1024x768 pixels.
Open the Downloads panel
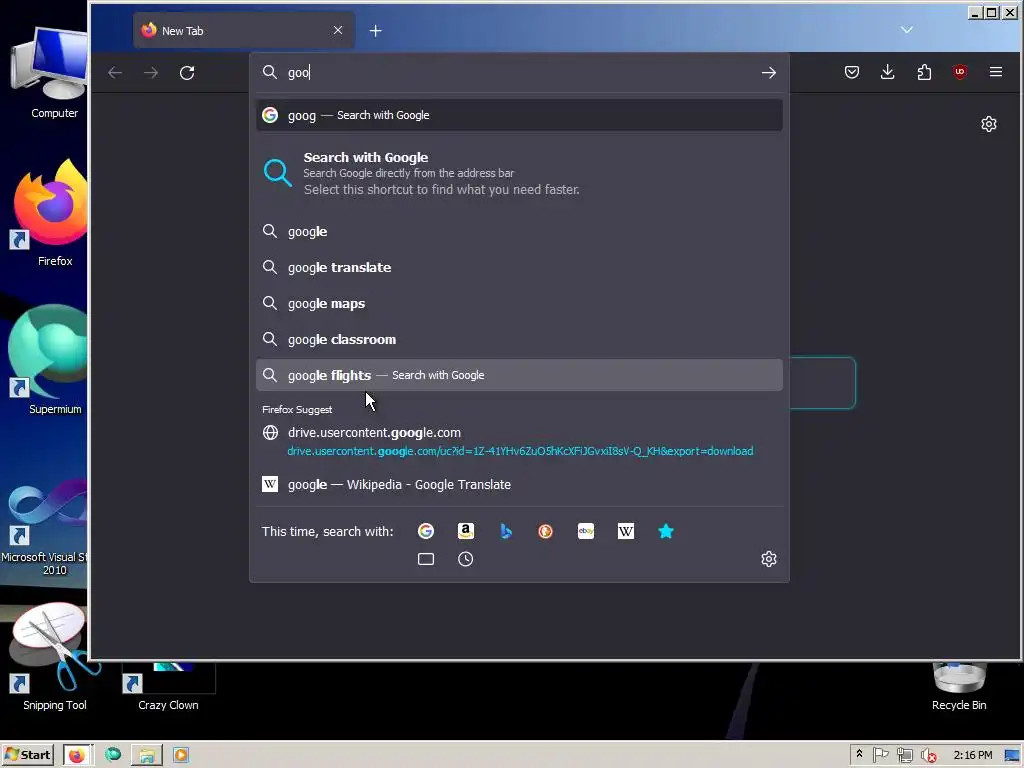tap(888, 72)
